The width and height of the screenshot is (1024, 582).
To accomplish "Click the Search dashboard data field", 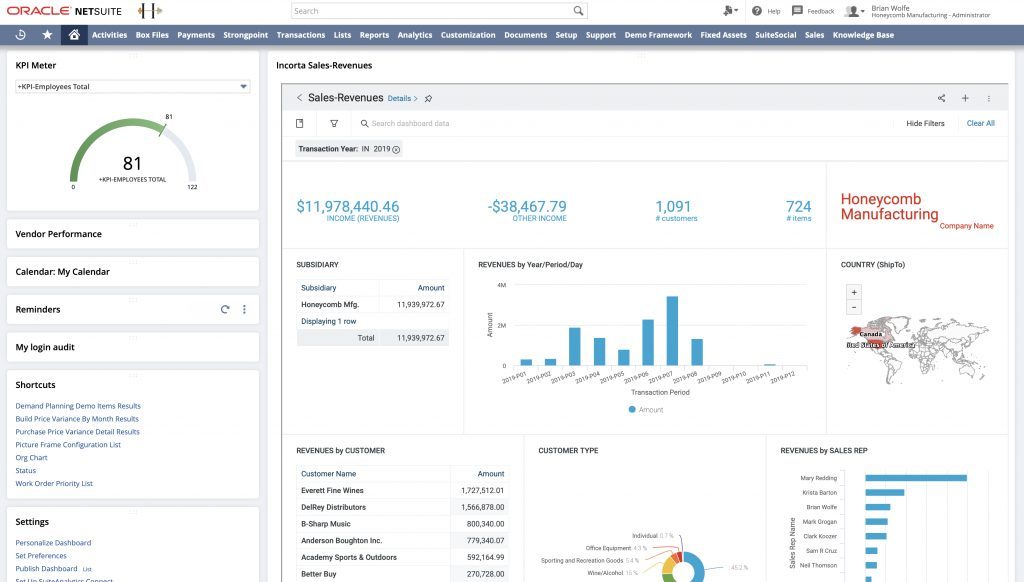I will click(410, 123).
